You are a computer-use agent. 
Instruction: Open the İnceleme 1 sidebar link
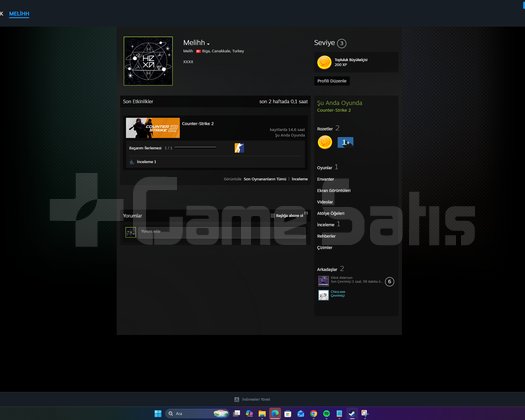tap(328, 224)
